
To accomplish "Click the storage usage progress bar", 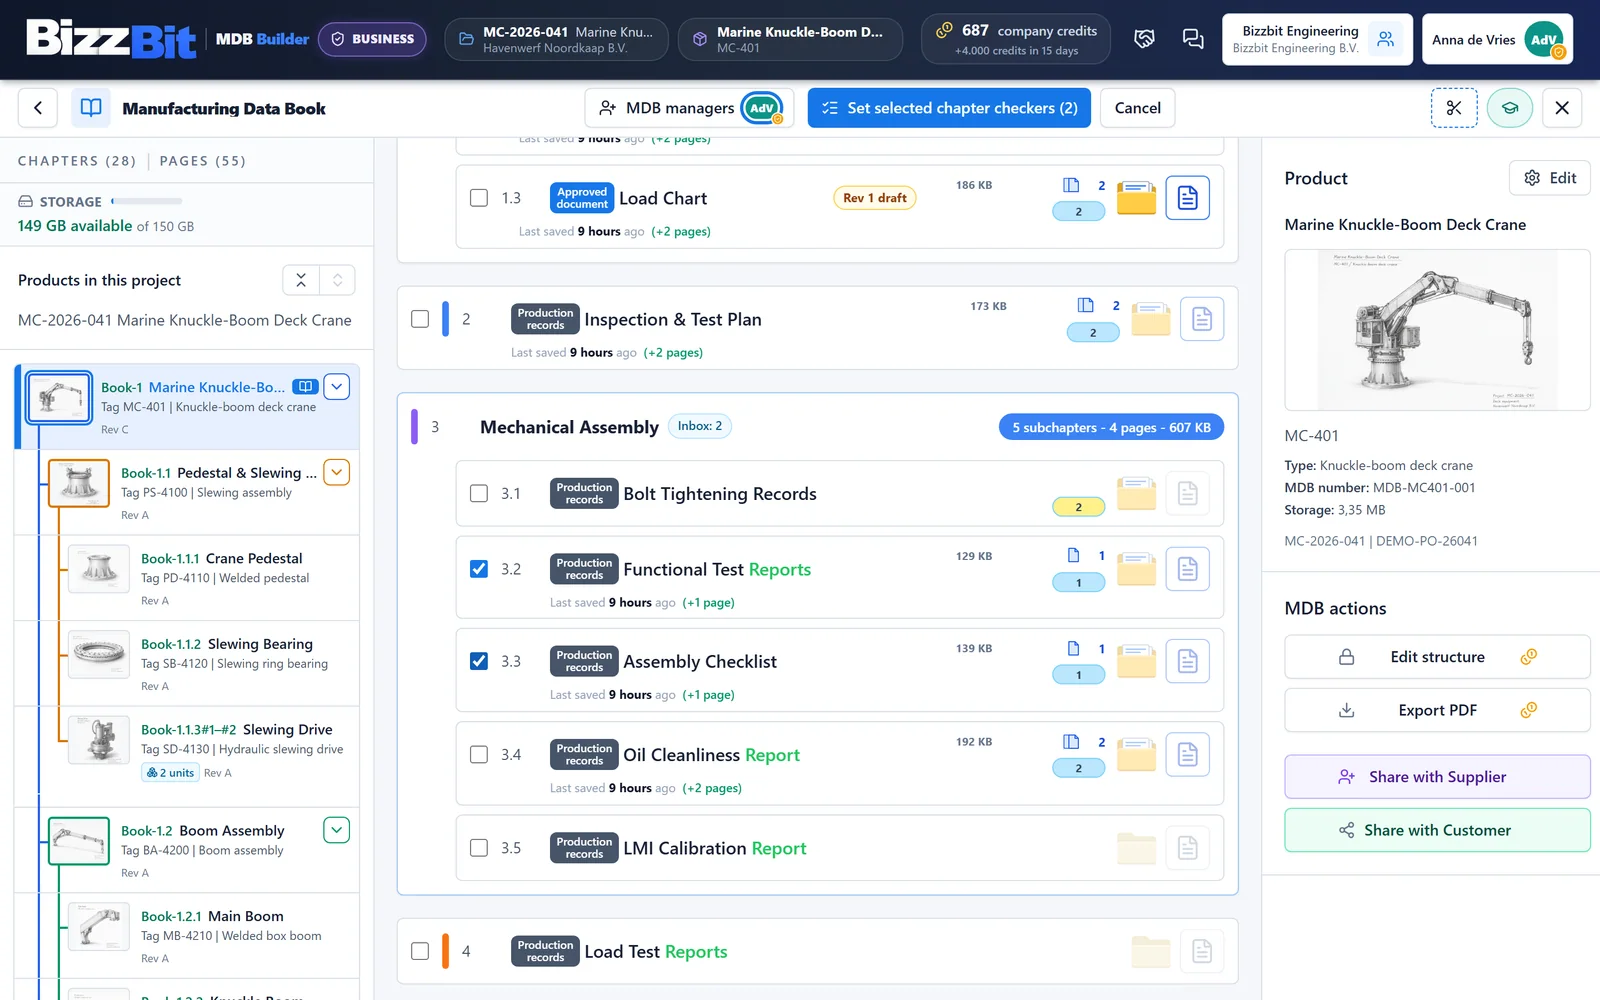I will tap(146, 202).
